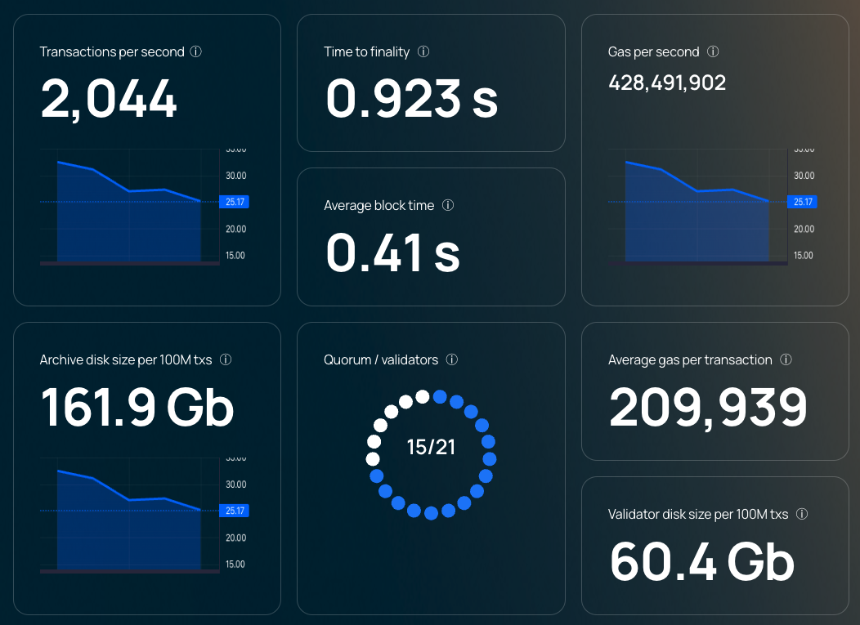The height and width of the screenshot is (625, 860).
Task: Open Quorum / validators info icon
Action: pos(452,360)
